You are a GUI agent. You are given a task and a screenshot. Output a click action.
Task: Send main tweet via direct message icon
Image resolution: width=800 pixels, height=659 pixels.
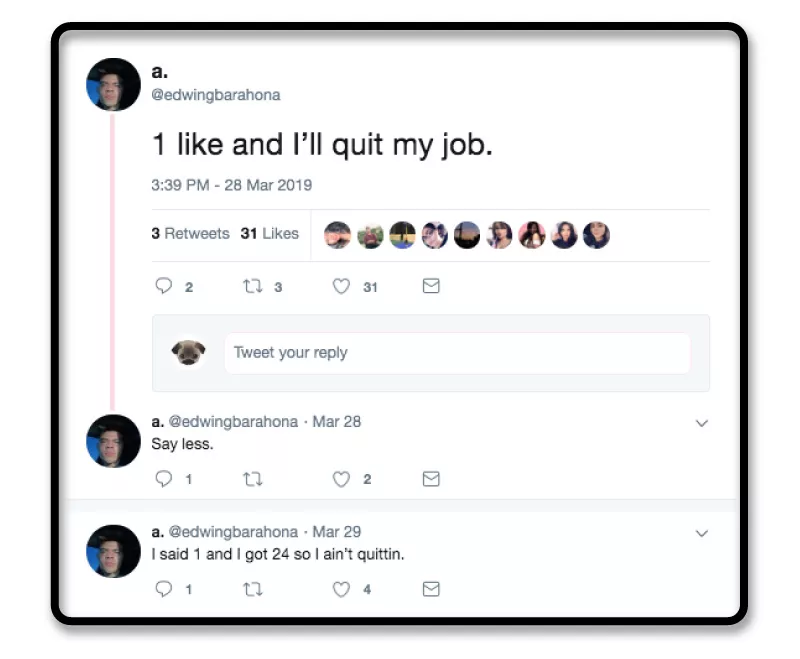point(431,287)
